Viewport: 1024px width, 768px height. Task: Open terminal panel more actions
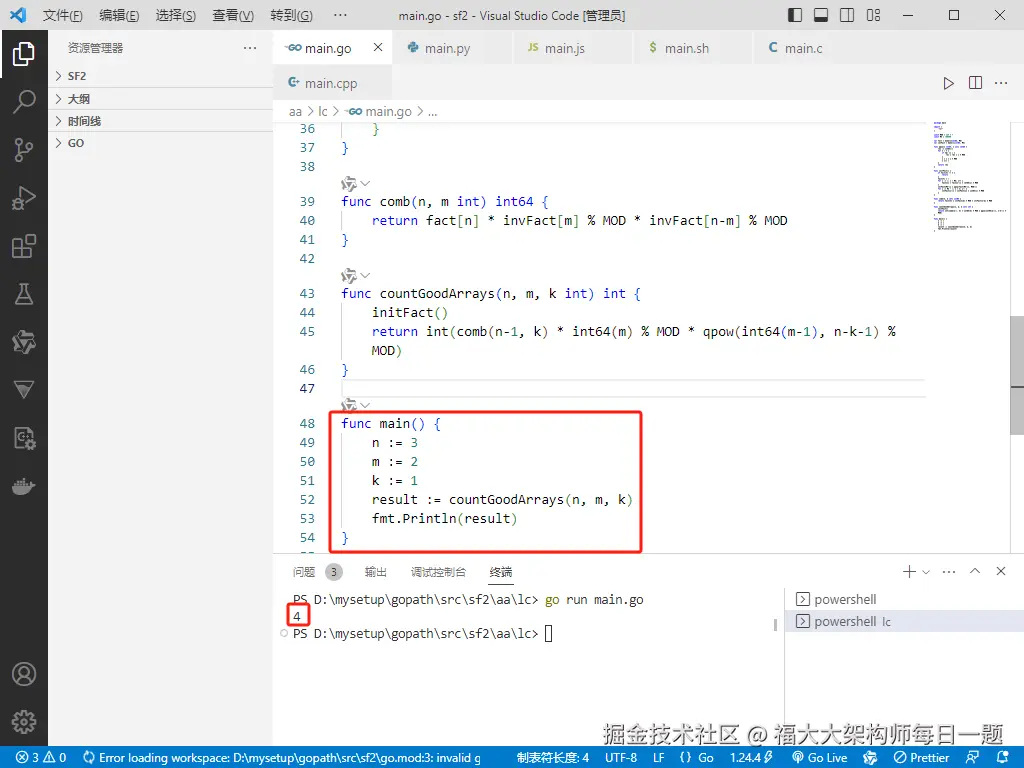point(949,571)
